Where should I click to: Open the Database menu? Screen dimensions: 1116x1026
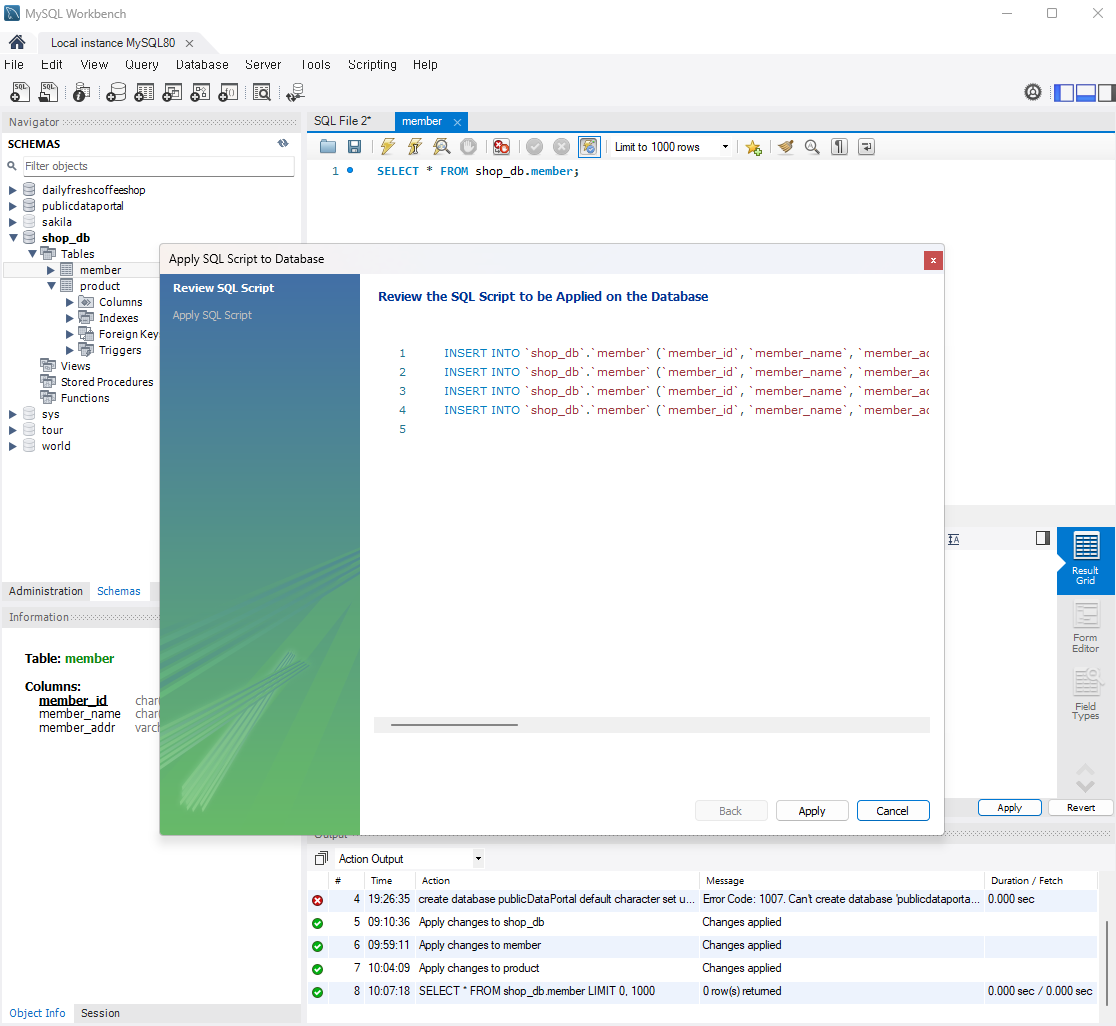pos(202,65)
